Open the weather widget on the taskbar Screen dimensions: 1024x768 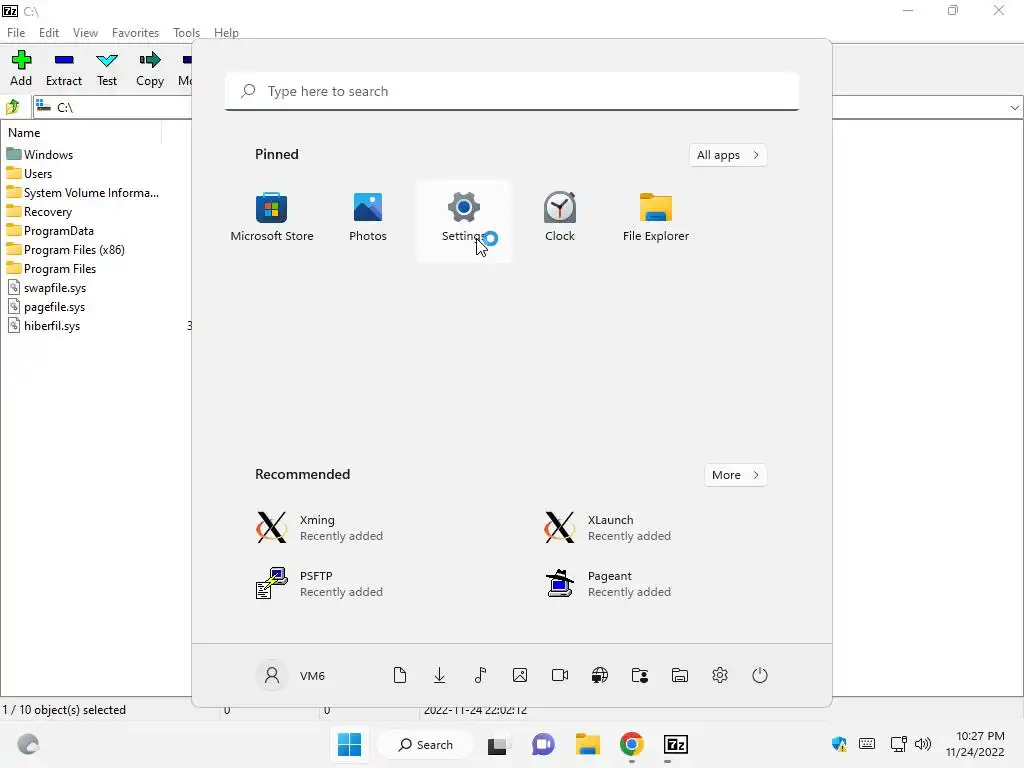[x=27, y=744]
